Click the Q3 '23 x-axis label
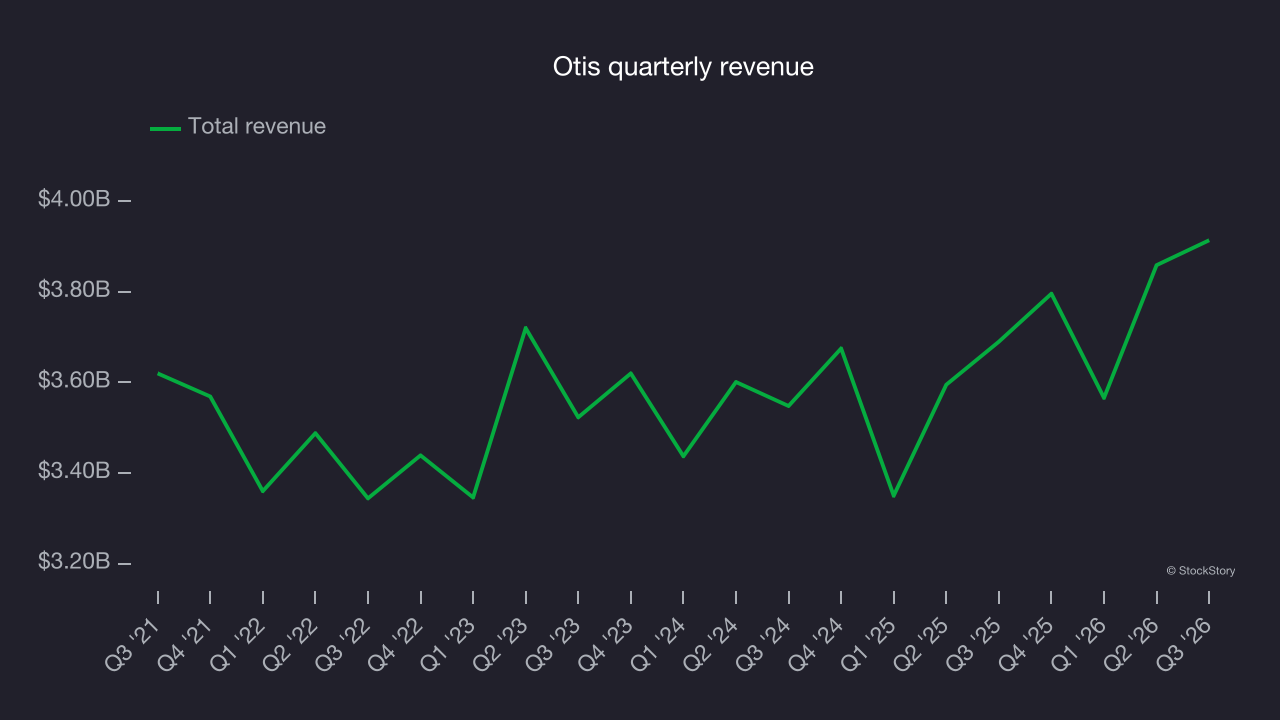This screenshot has width=1280, height=720. click(553, 643)
